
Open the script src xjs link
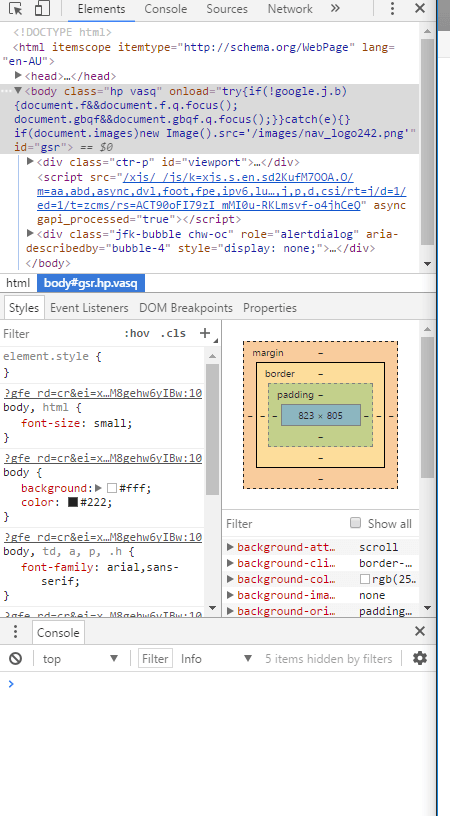click(x=222, y=191)
